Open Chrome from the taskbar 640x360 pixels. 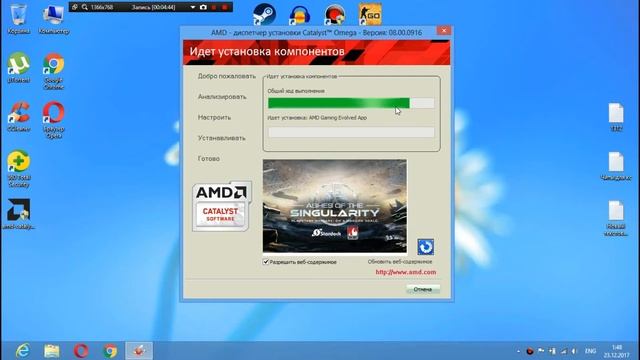coord(110,351)
